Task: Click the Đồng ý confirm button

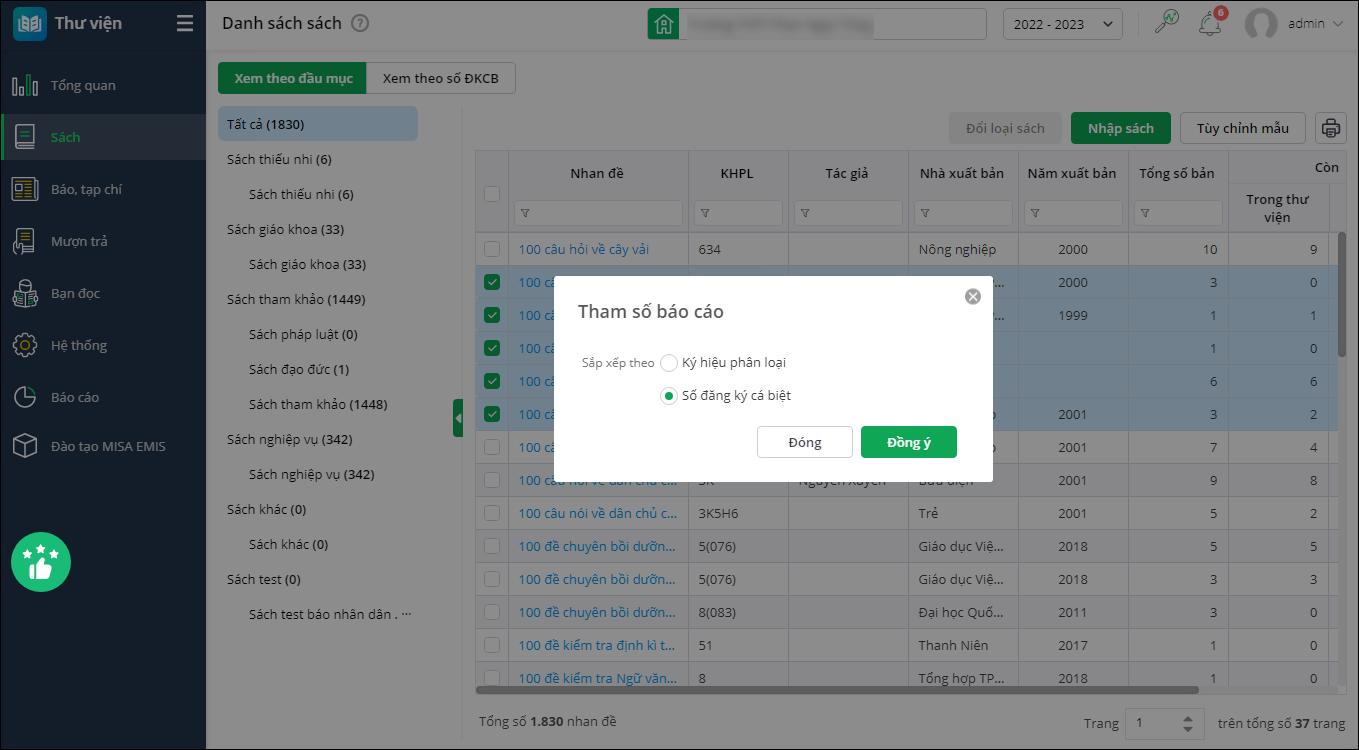Action: click(x=909, y=442)
